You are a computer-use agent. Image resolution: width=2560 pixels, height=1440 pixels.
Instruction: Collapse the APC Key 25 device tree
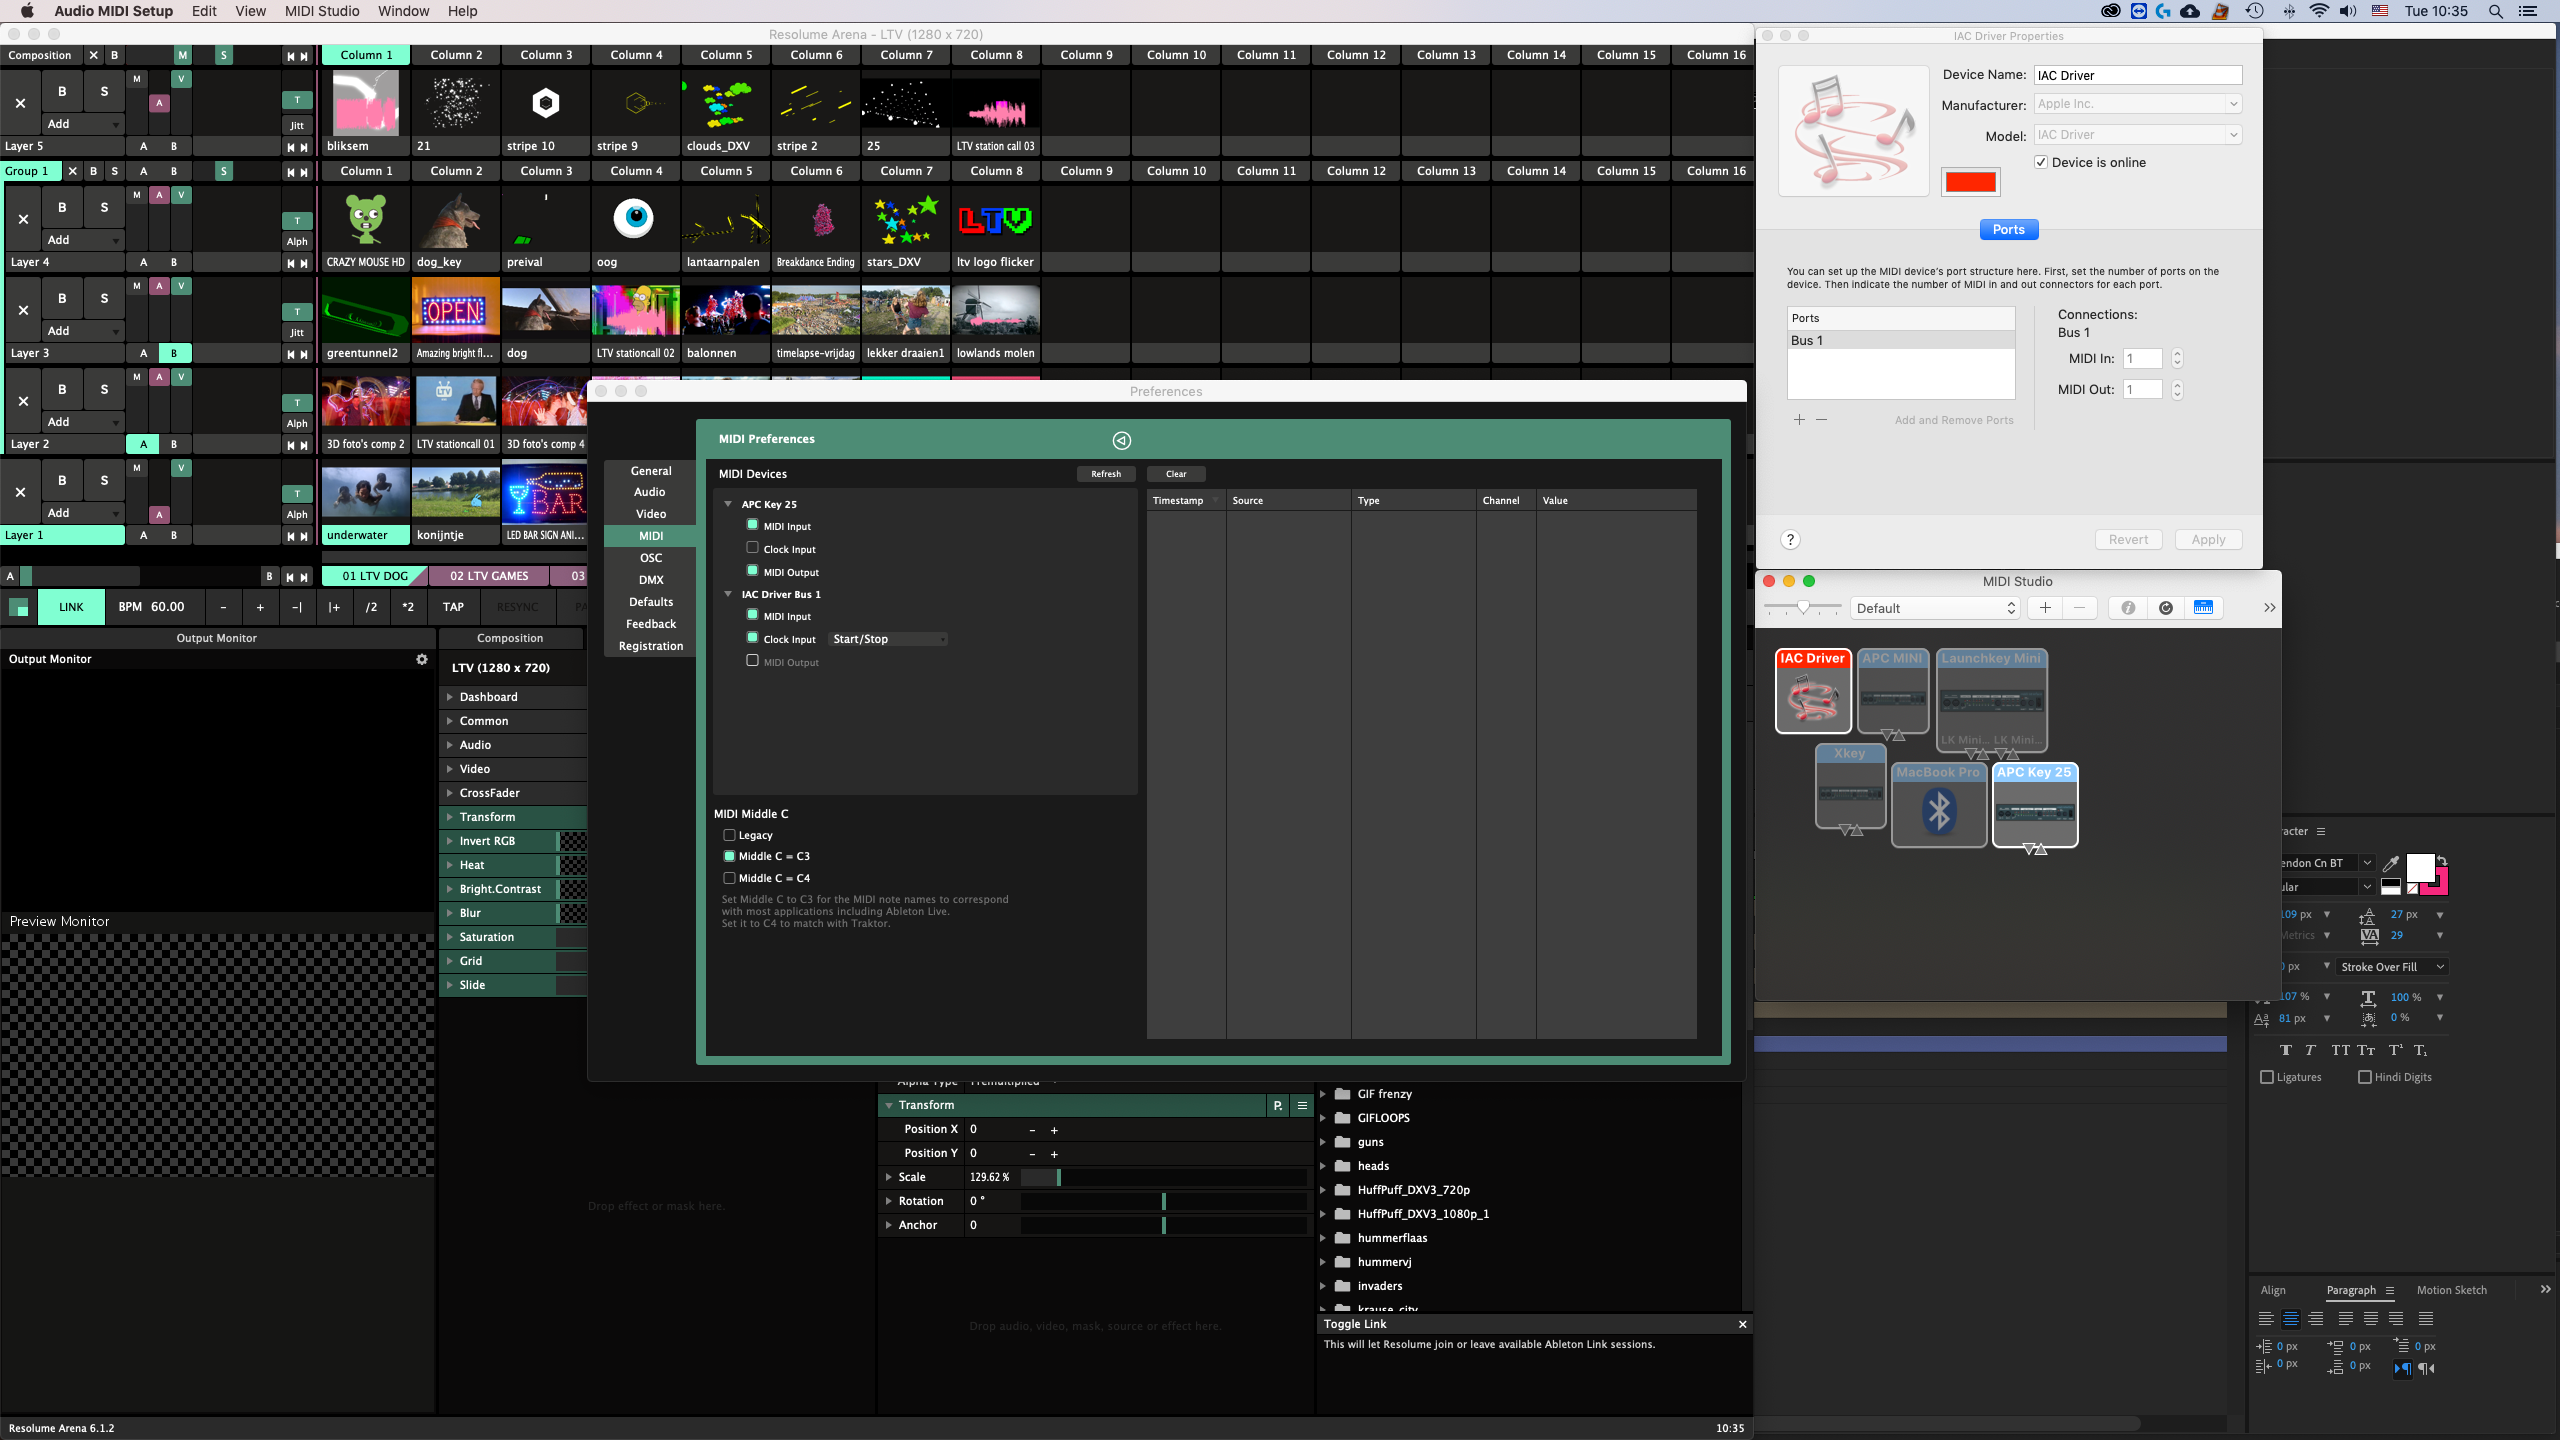tap(728, 504)
